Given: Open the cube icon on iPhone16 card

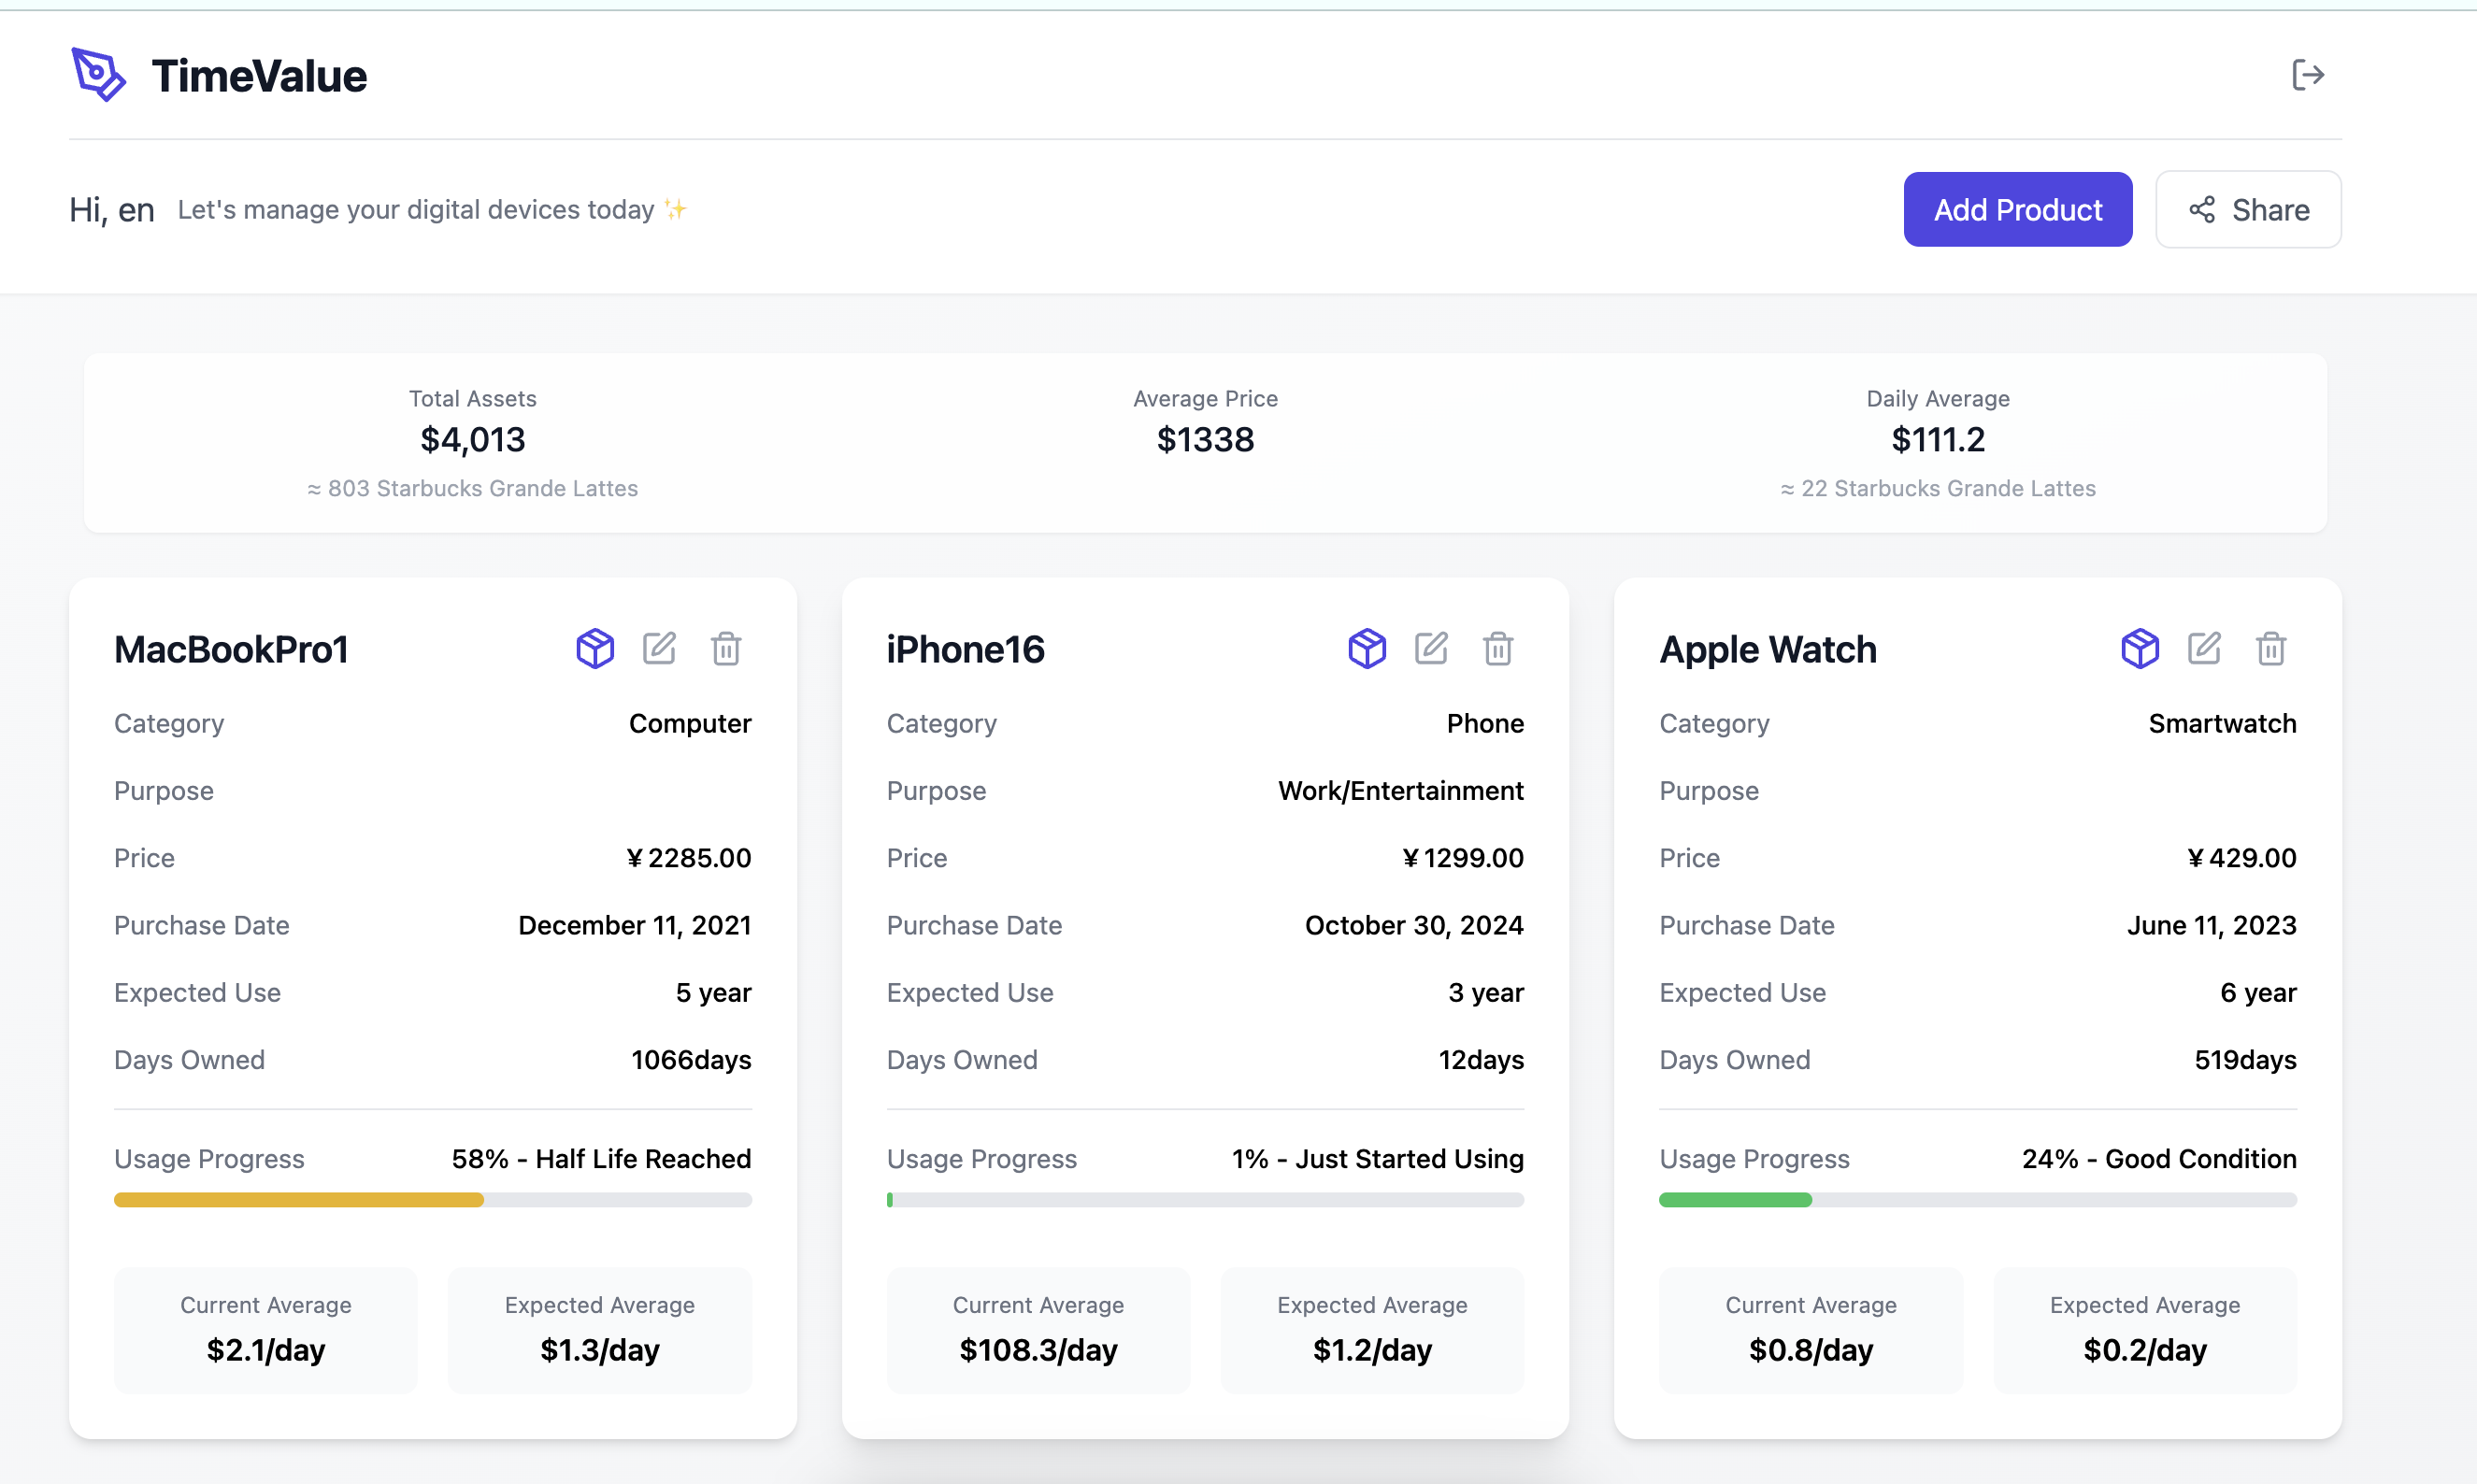Looking at the screenshot, I should [x=1367, y=649].
